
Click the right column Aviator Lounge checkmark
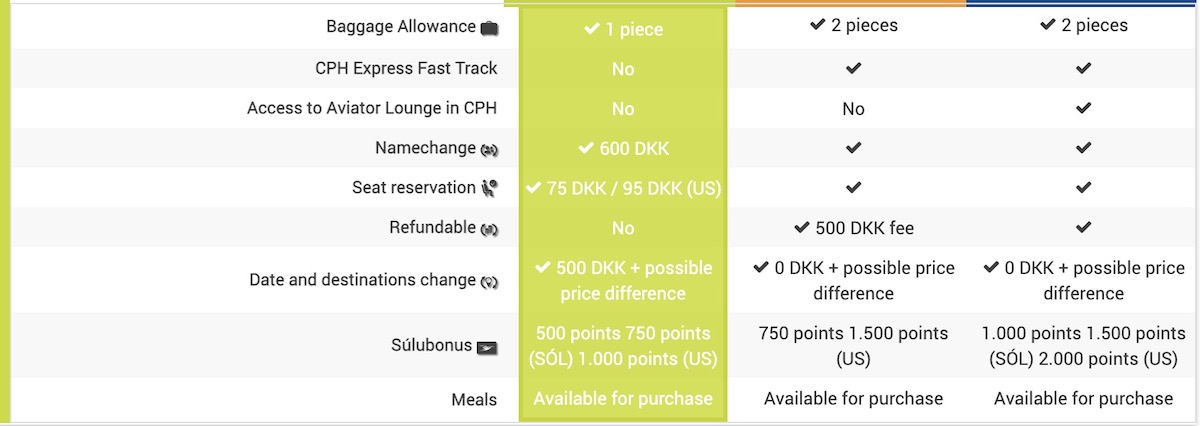[x=1083, y=108]
